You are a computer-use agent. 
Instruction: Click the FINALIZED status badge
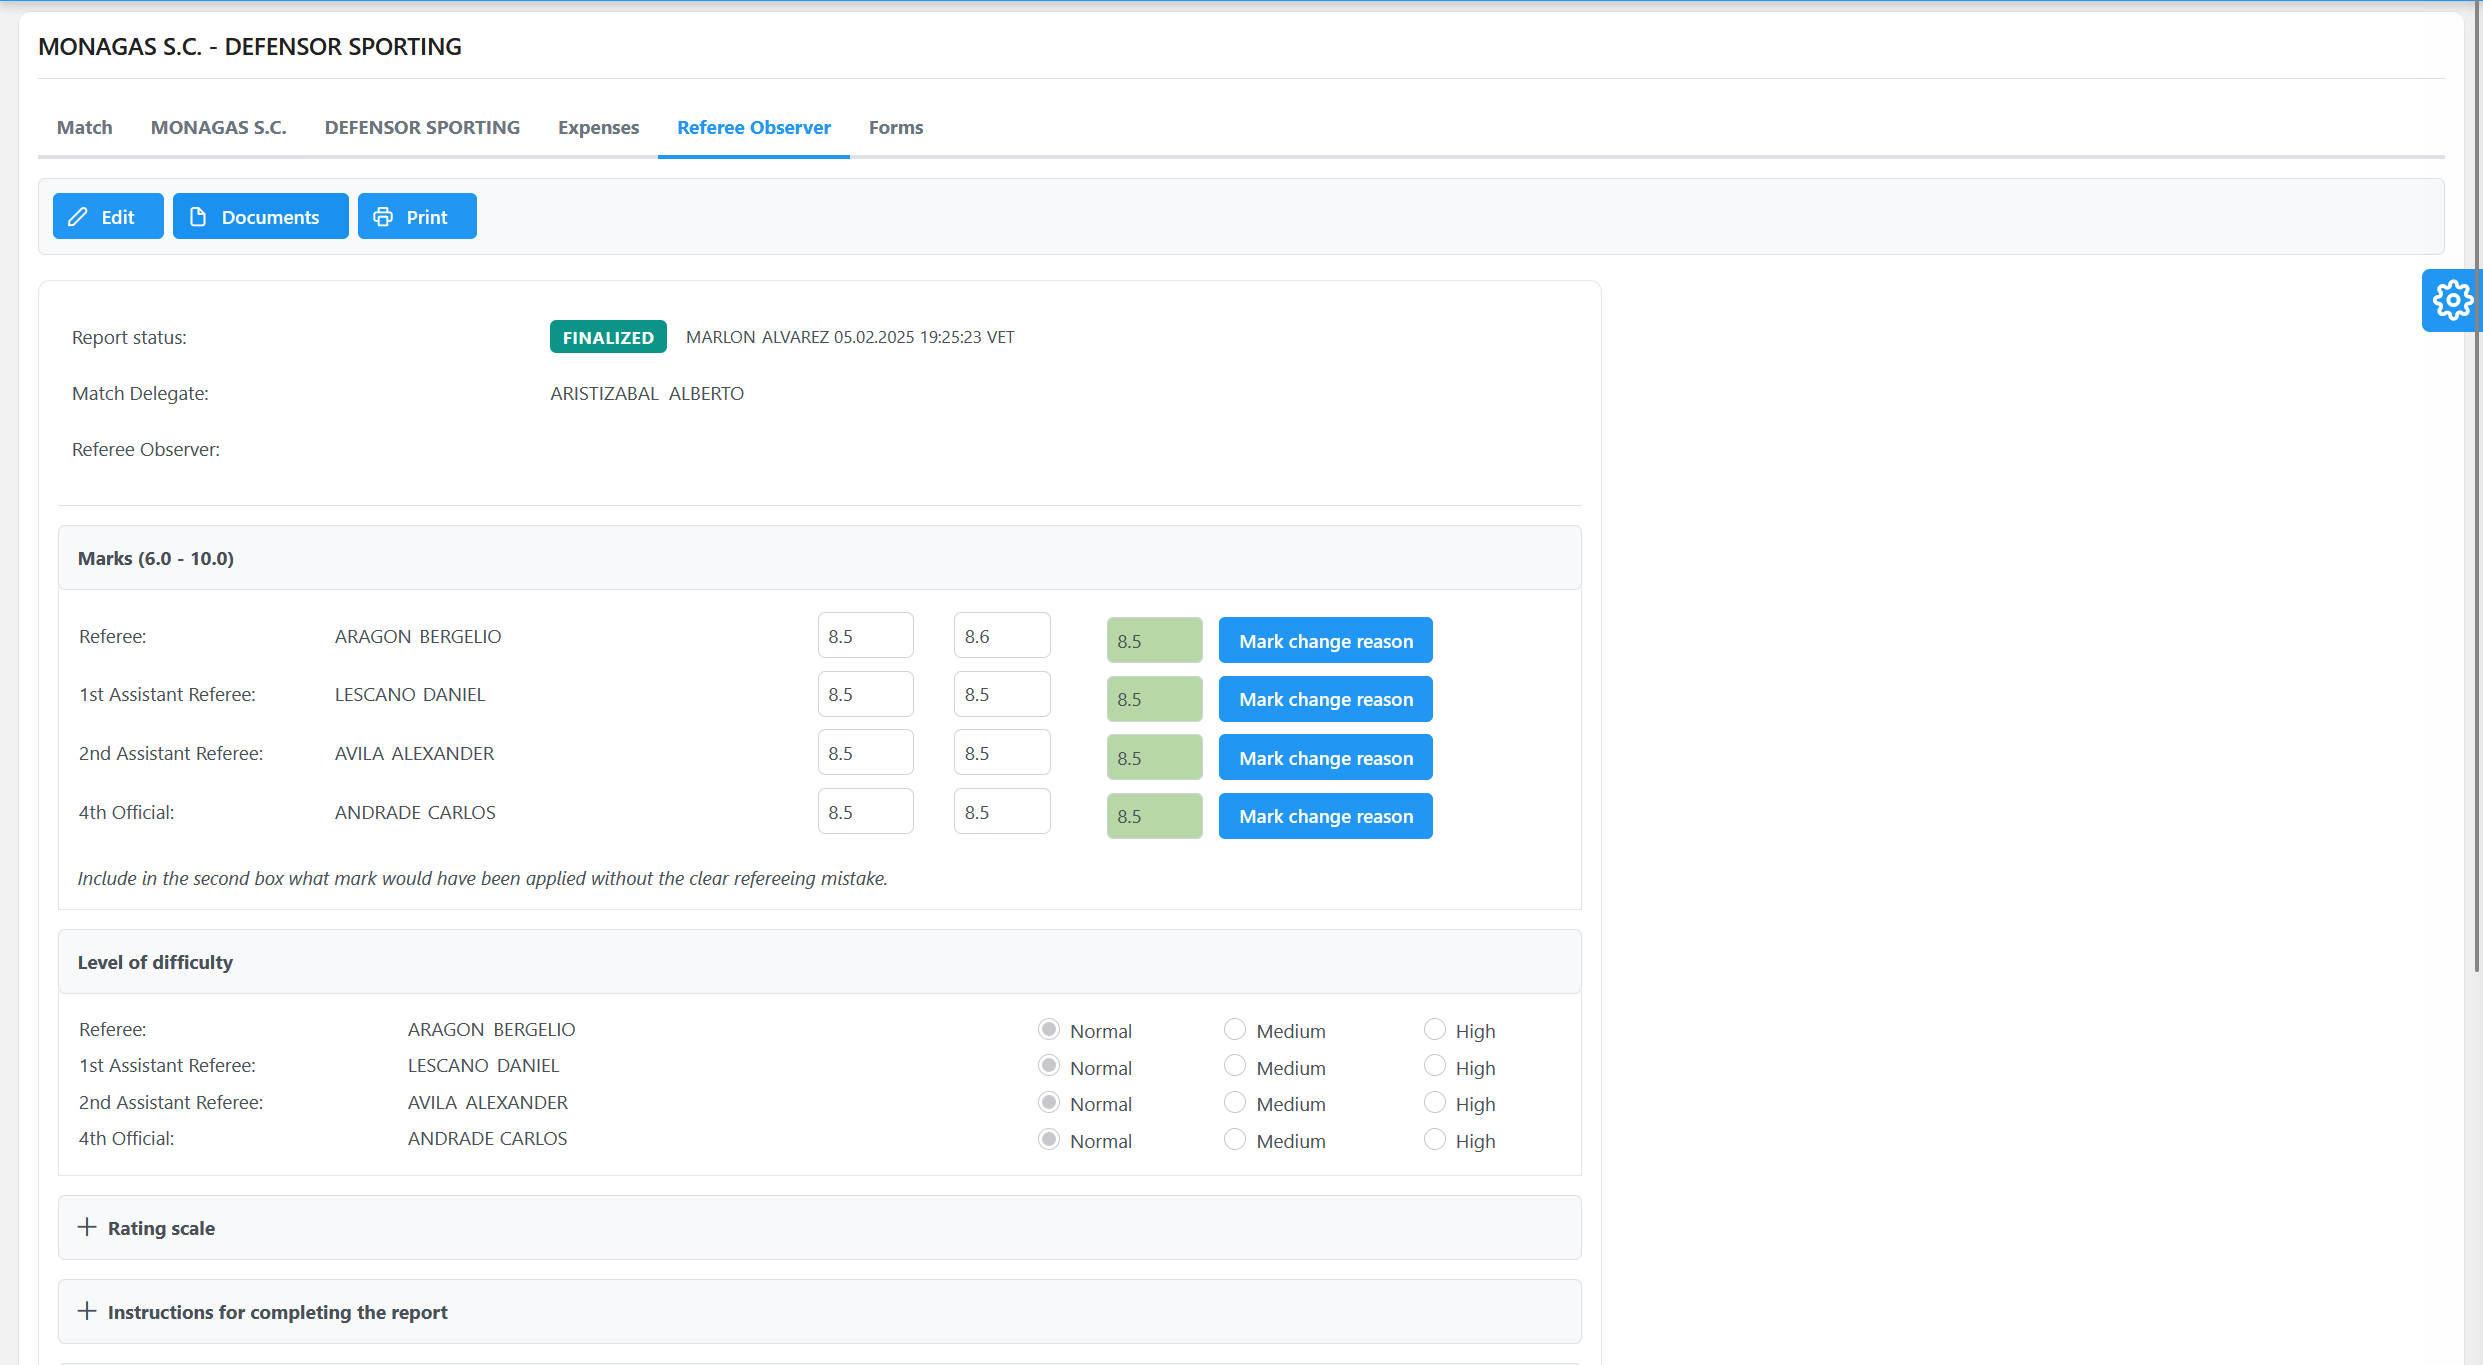pos(608,337)
